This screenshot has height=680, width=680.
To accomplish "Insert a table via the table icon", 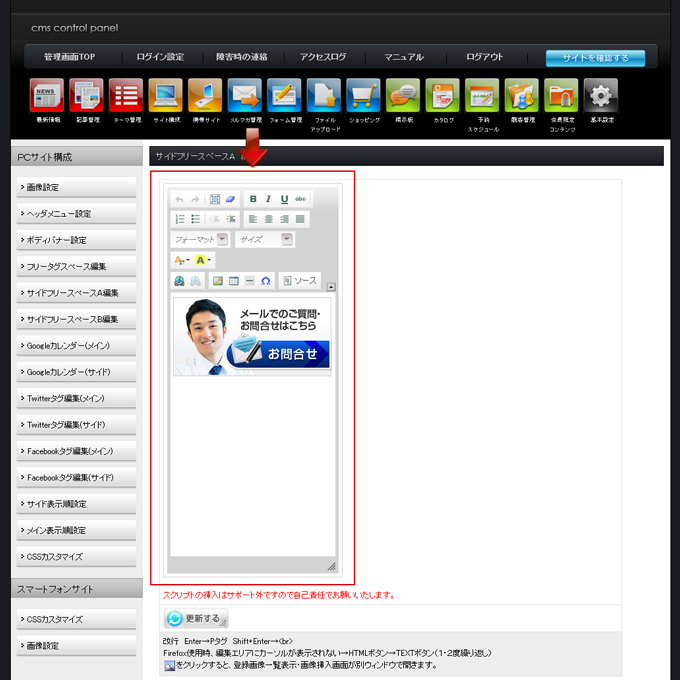I will click(x=233, y=281).
